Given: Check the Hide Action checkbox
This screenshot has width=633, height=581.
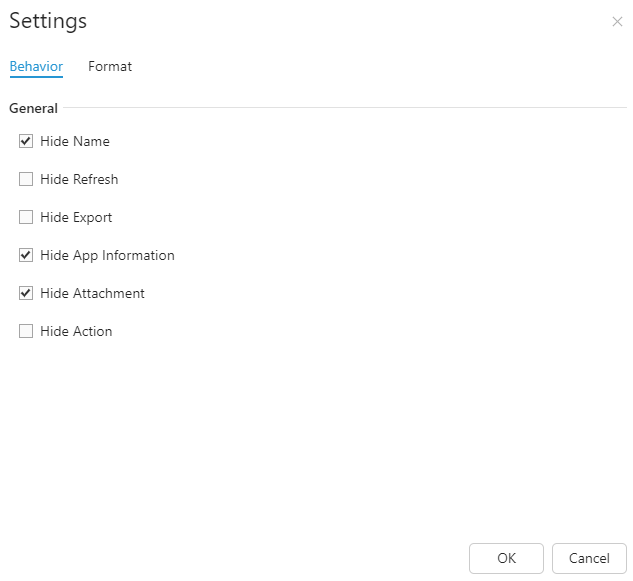Looking at the screenshot, I should [26, 331].
